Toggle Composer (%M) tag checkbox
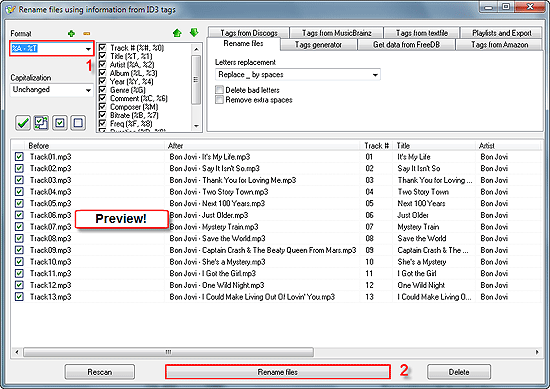 tap(102, 107)
